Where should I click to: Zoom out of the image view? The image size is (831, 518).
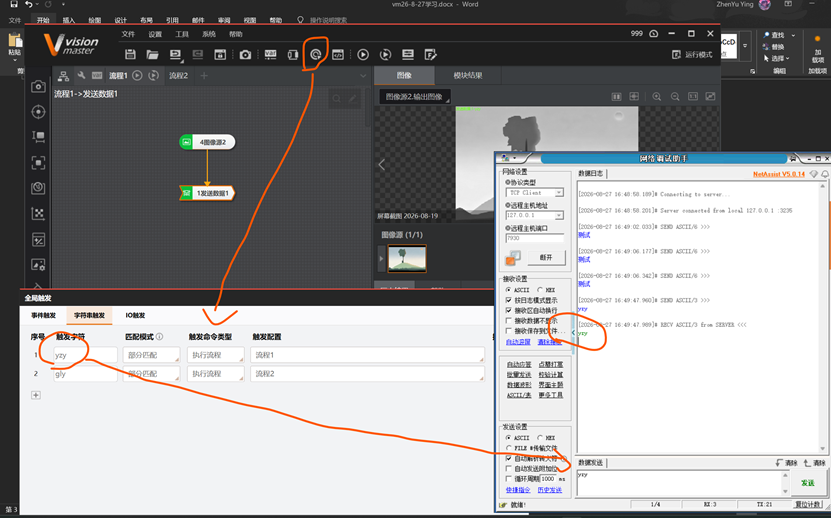(x=675, y=96)
